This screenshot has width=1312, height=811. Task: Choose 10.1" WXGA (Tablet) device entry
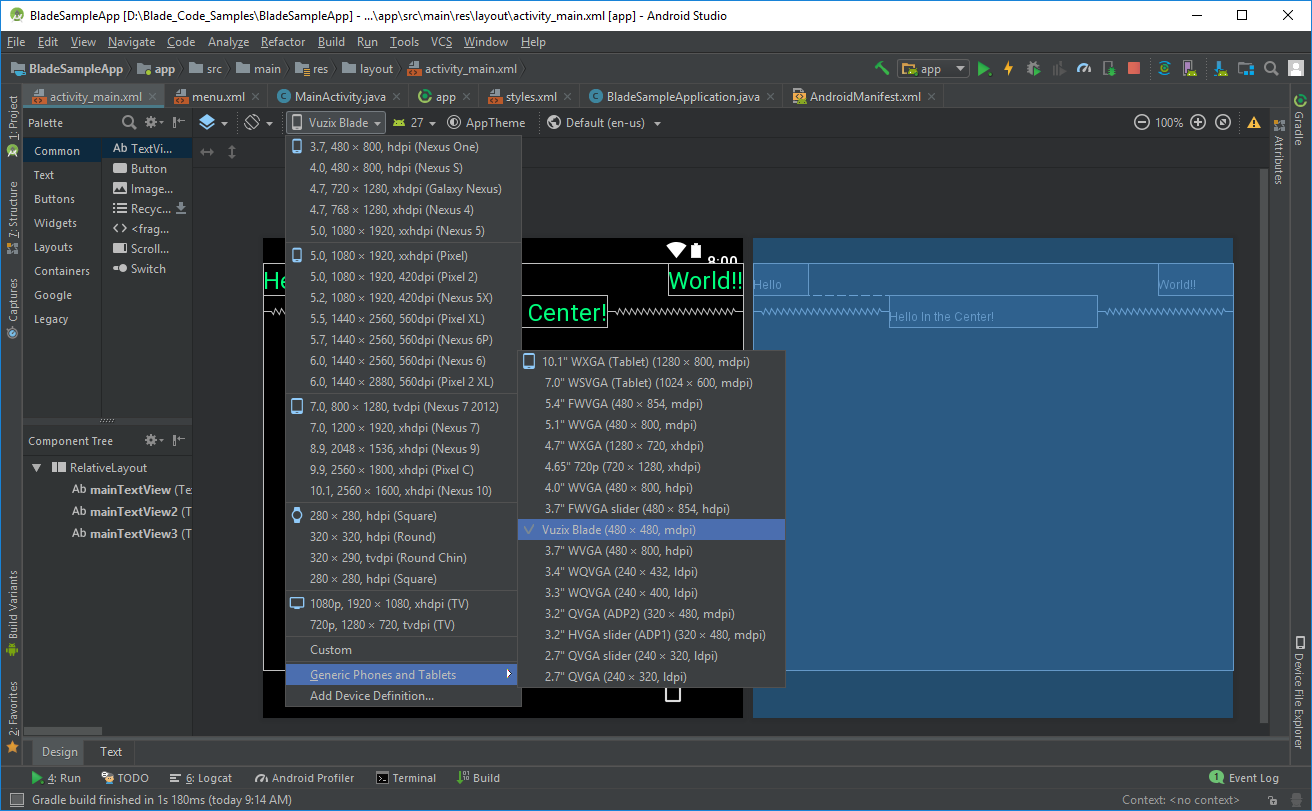(651, 362)
